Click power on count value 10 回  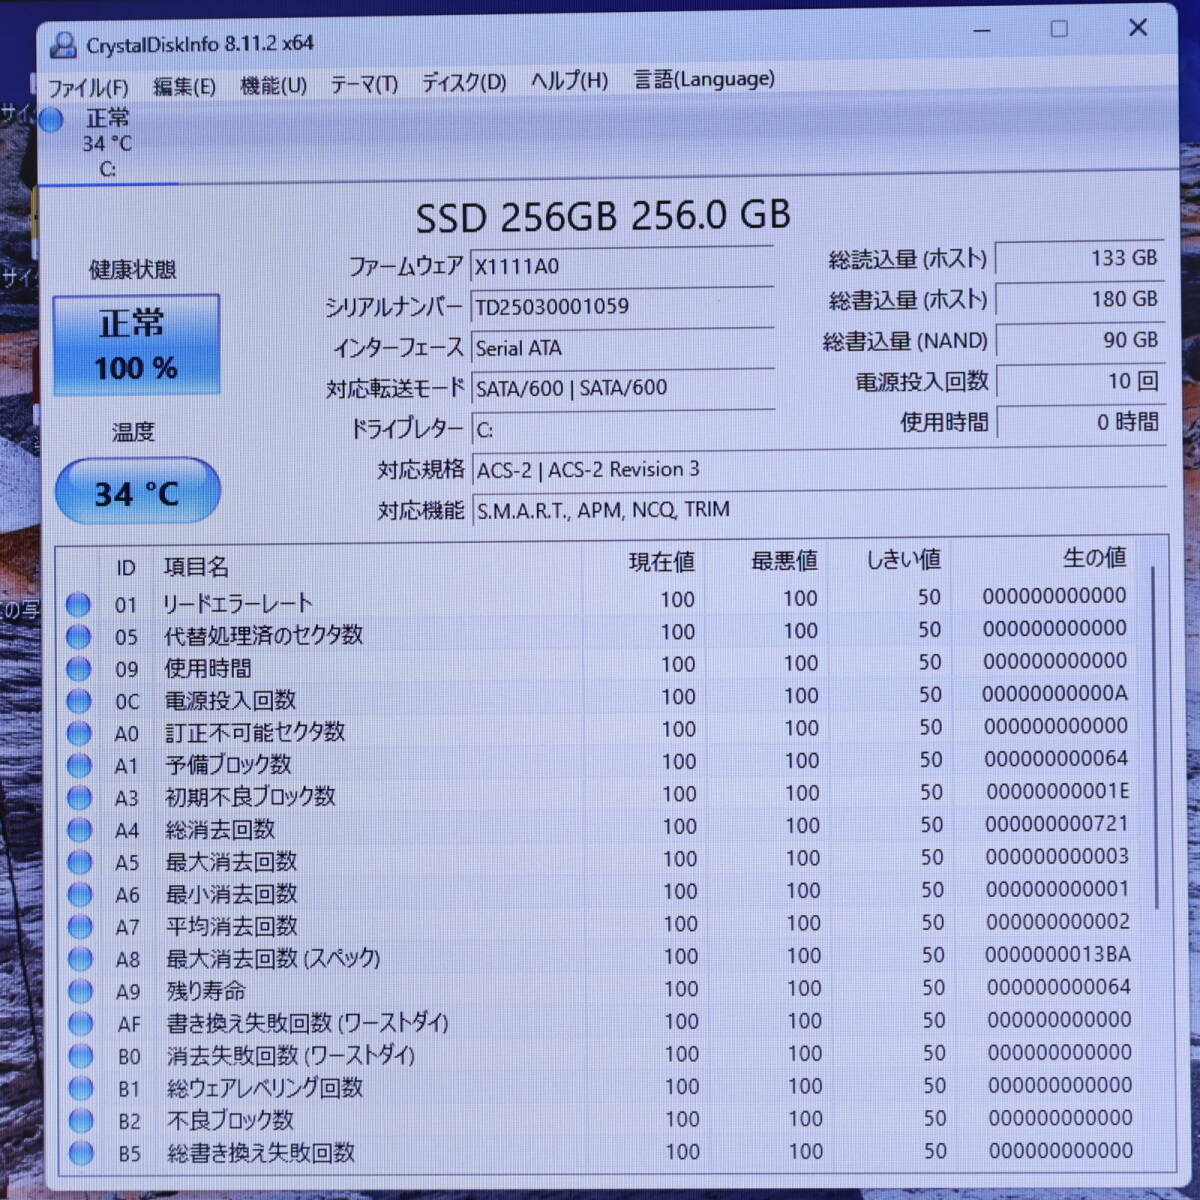1081,381
